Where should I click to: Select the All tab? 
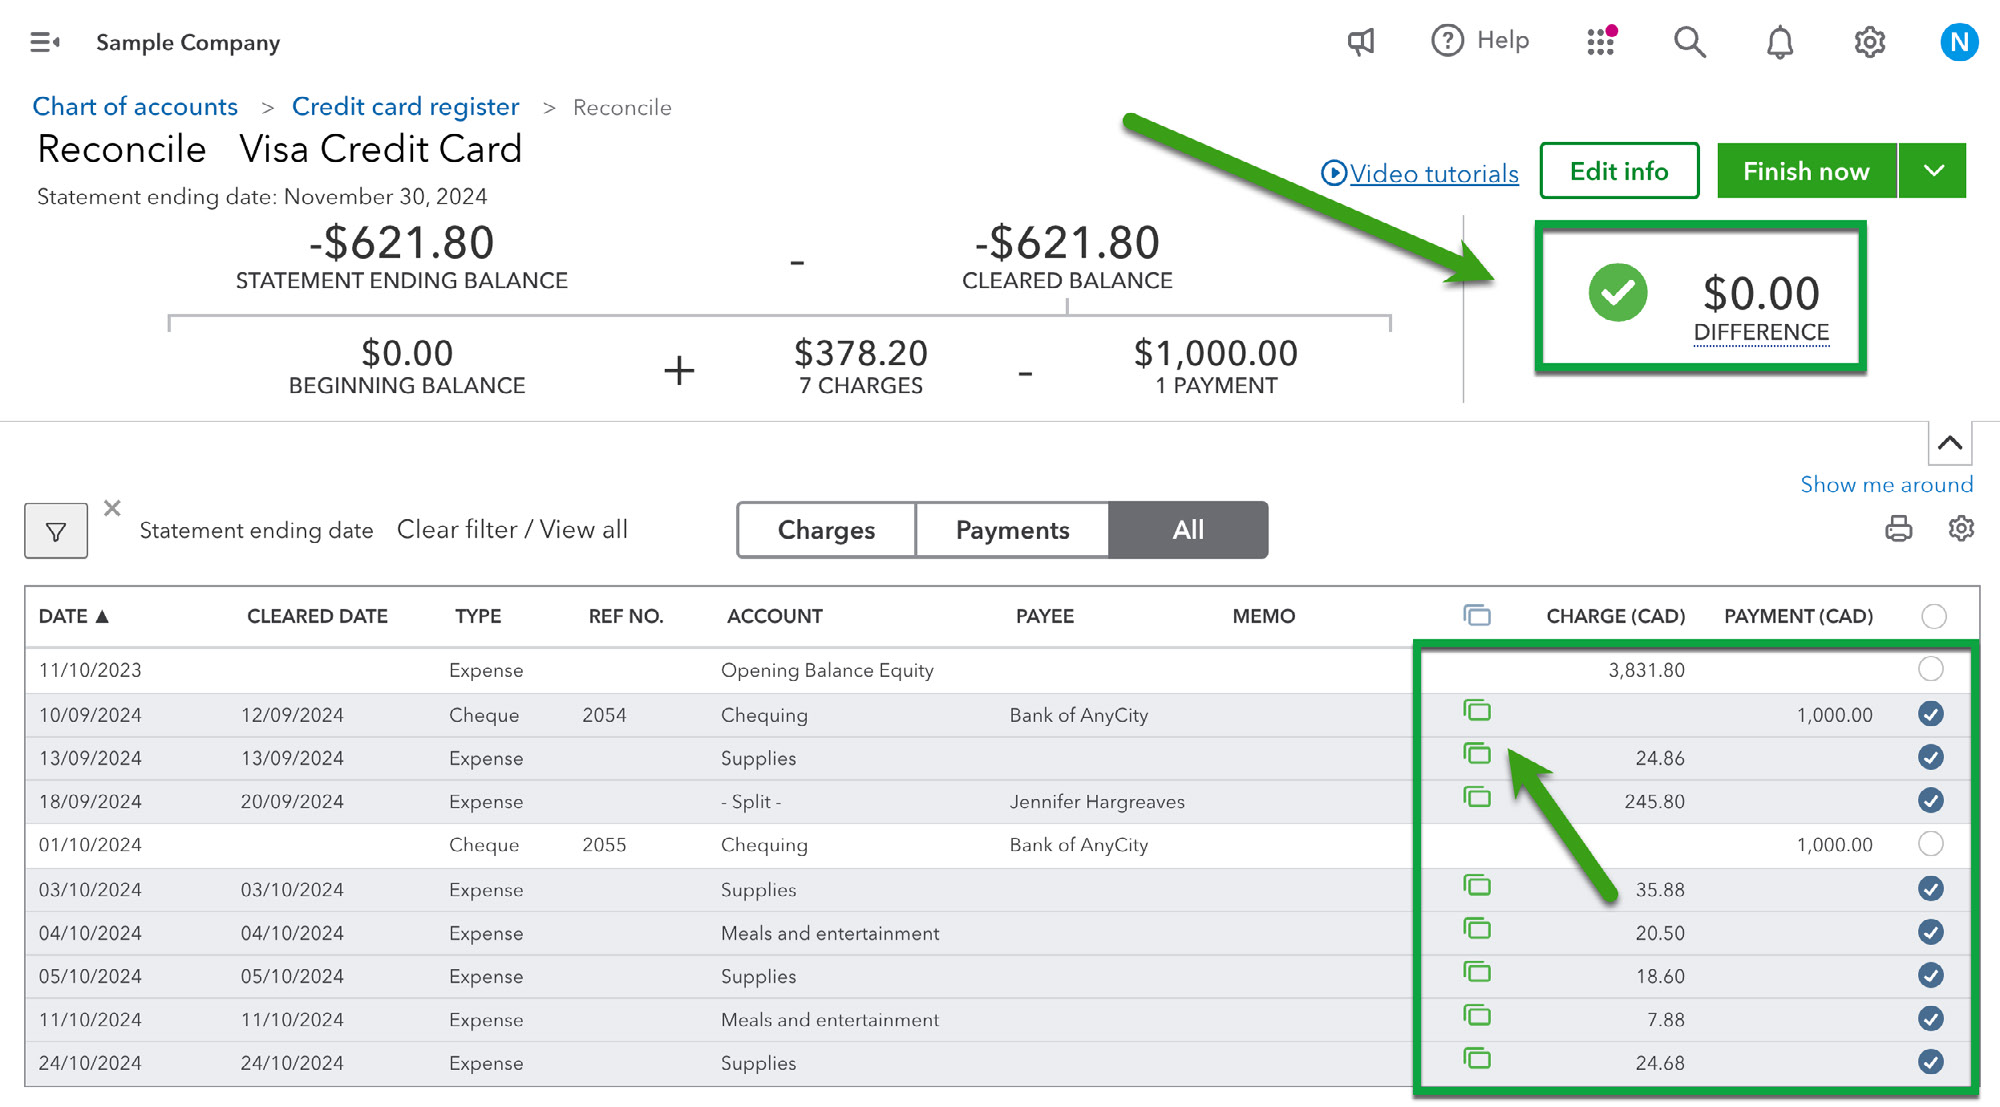point(1188,530)
